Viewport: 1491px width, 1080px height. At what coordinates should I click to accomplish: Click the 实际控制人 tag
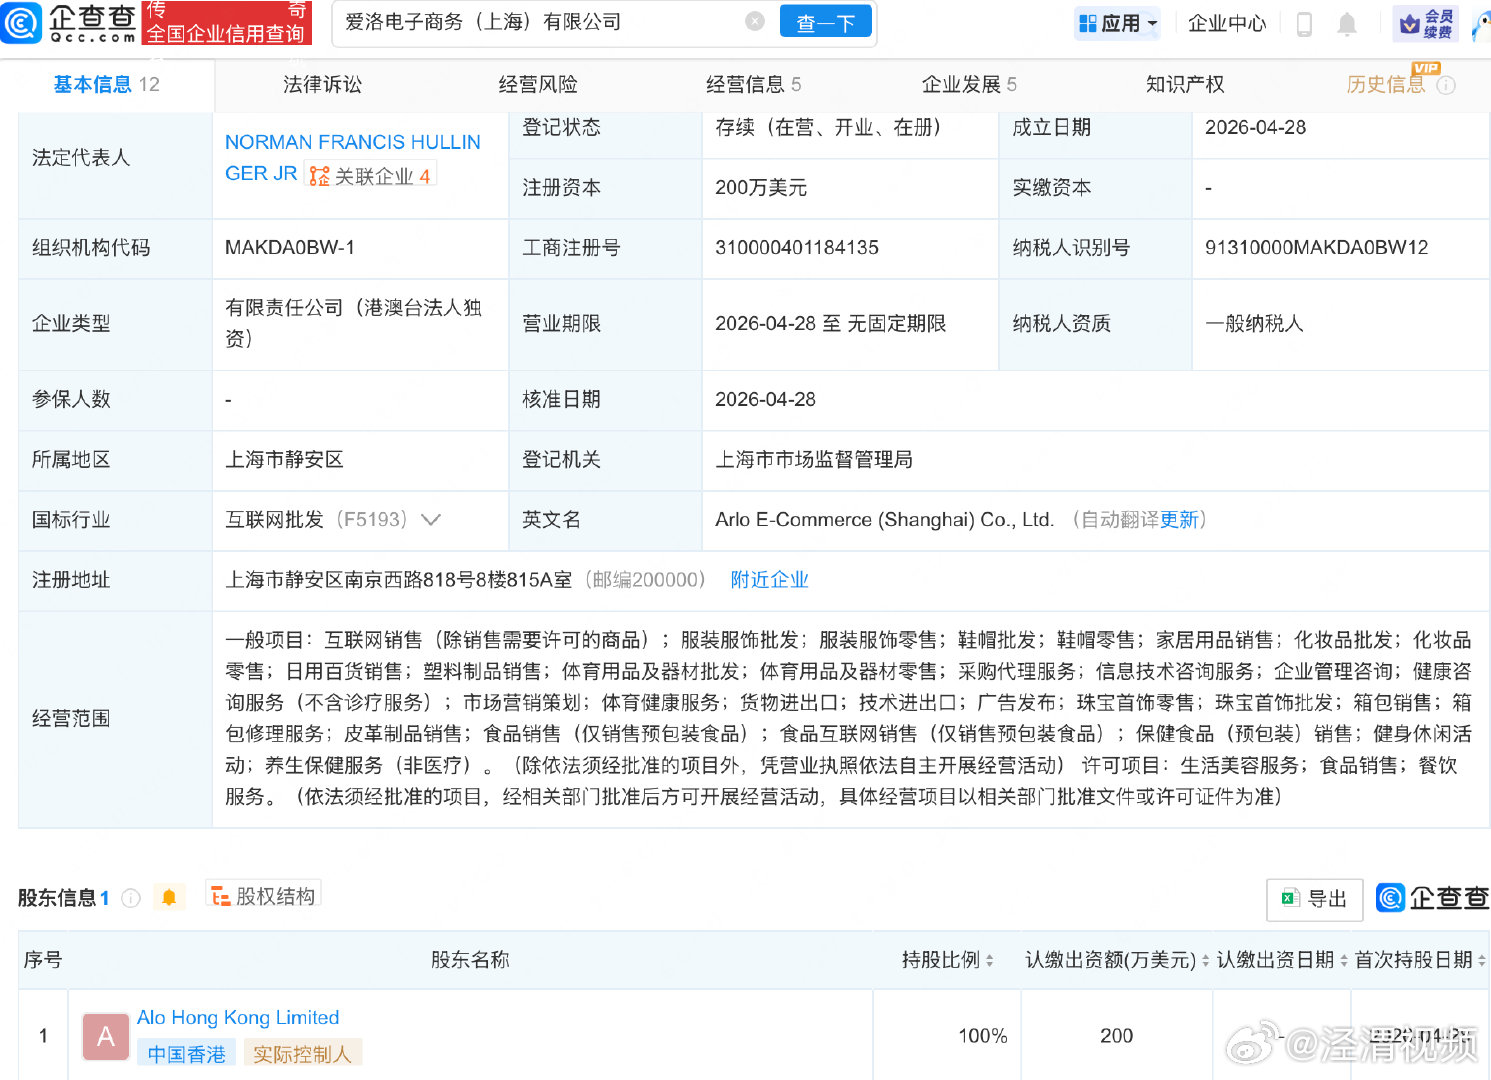click(x=302, y=1054)
